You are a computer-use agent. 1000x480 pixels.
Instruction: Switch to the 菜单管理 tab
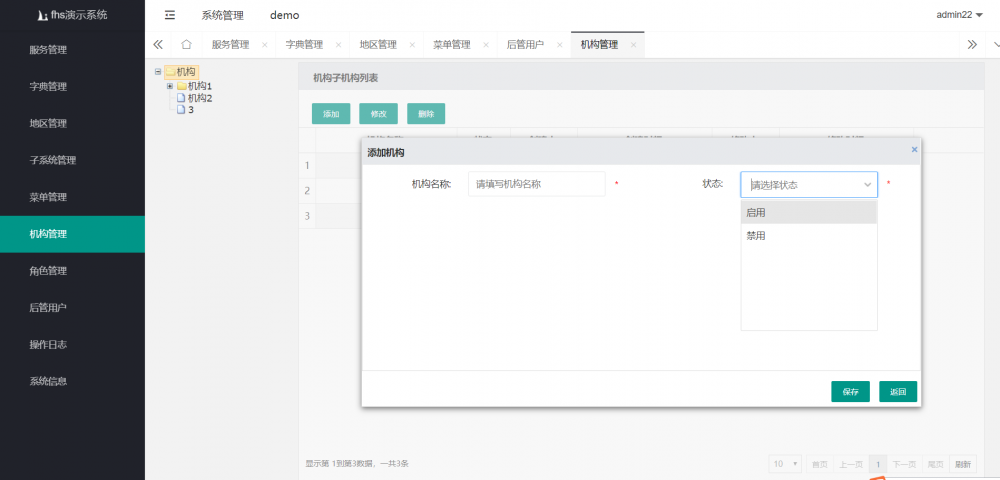452,45
